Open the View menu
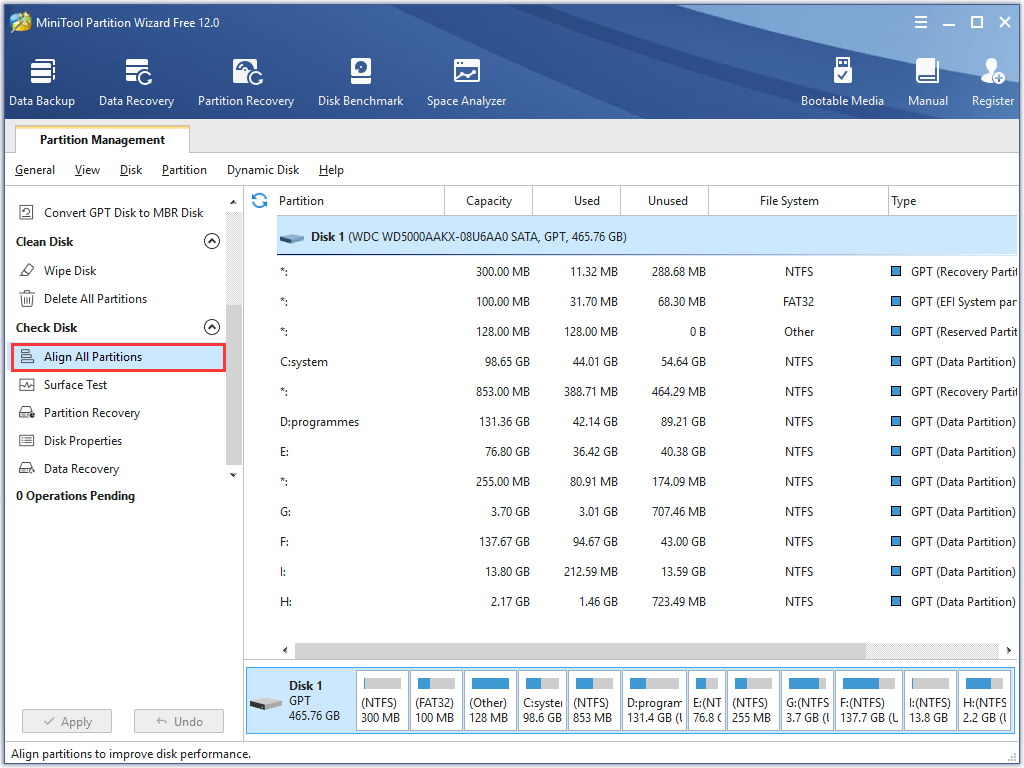This screenshot has height=768, width=1024. (87, 170)
